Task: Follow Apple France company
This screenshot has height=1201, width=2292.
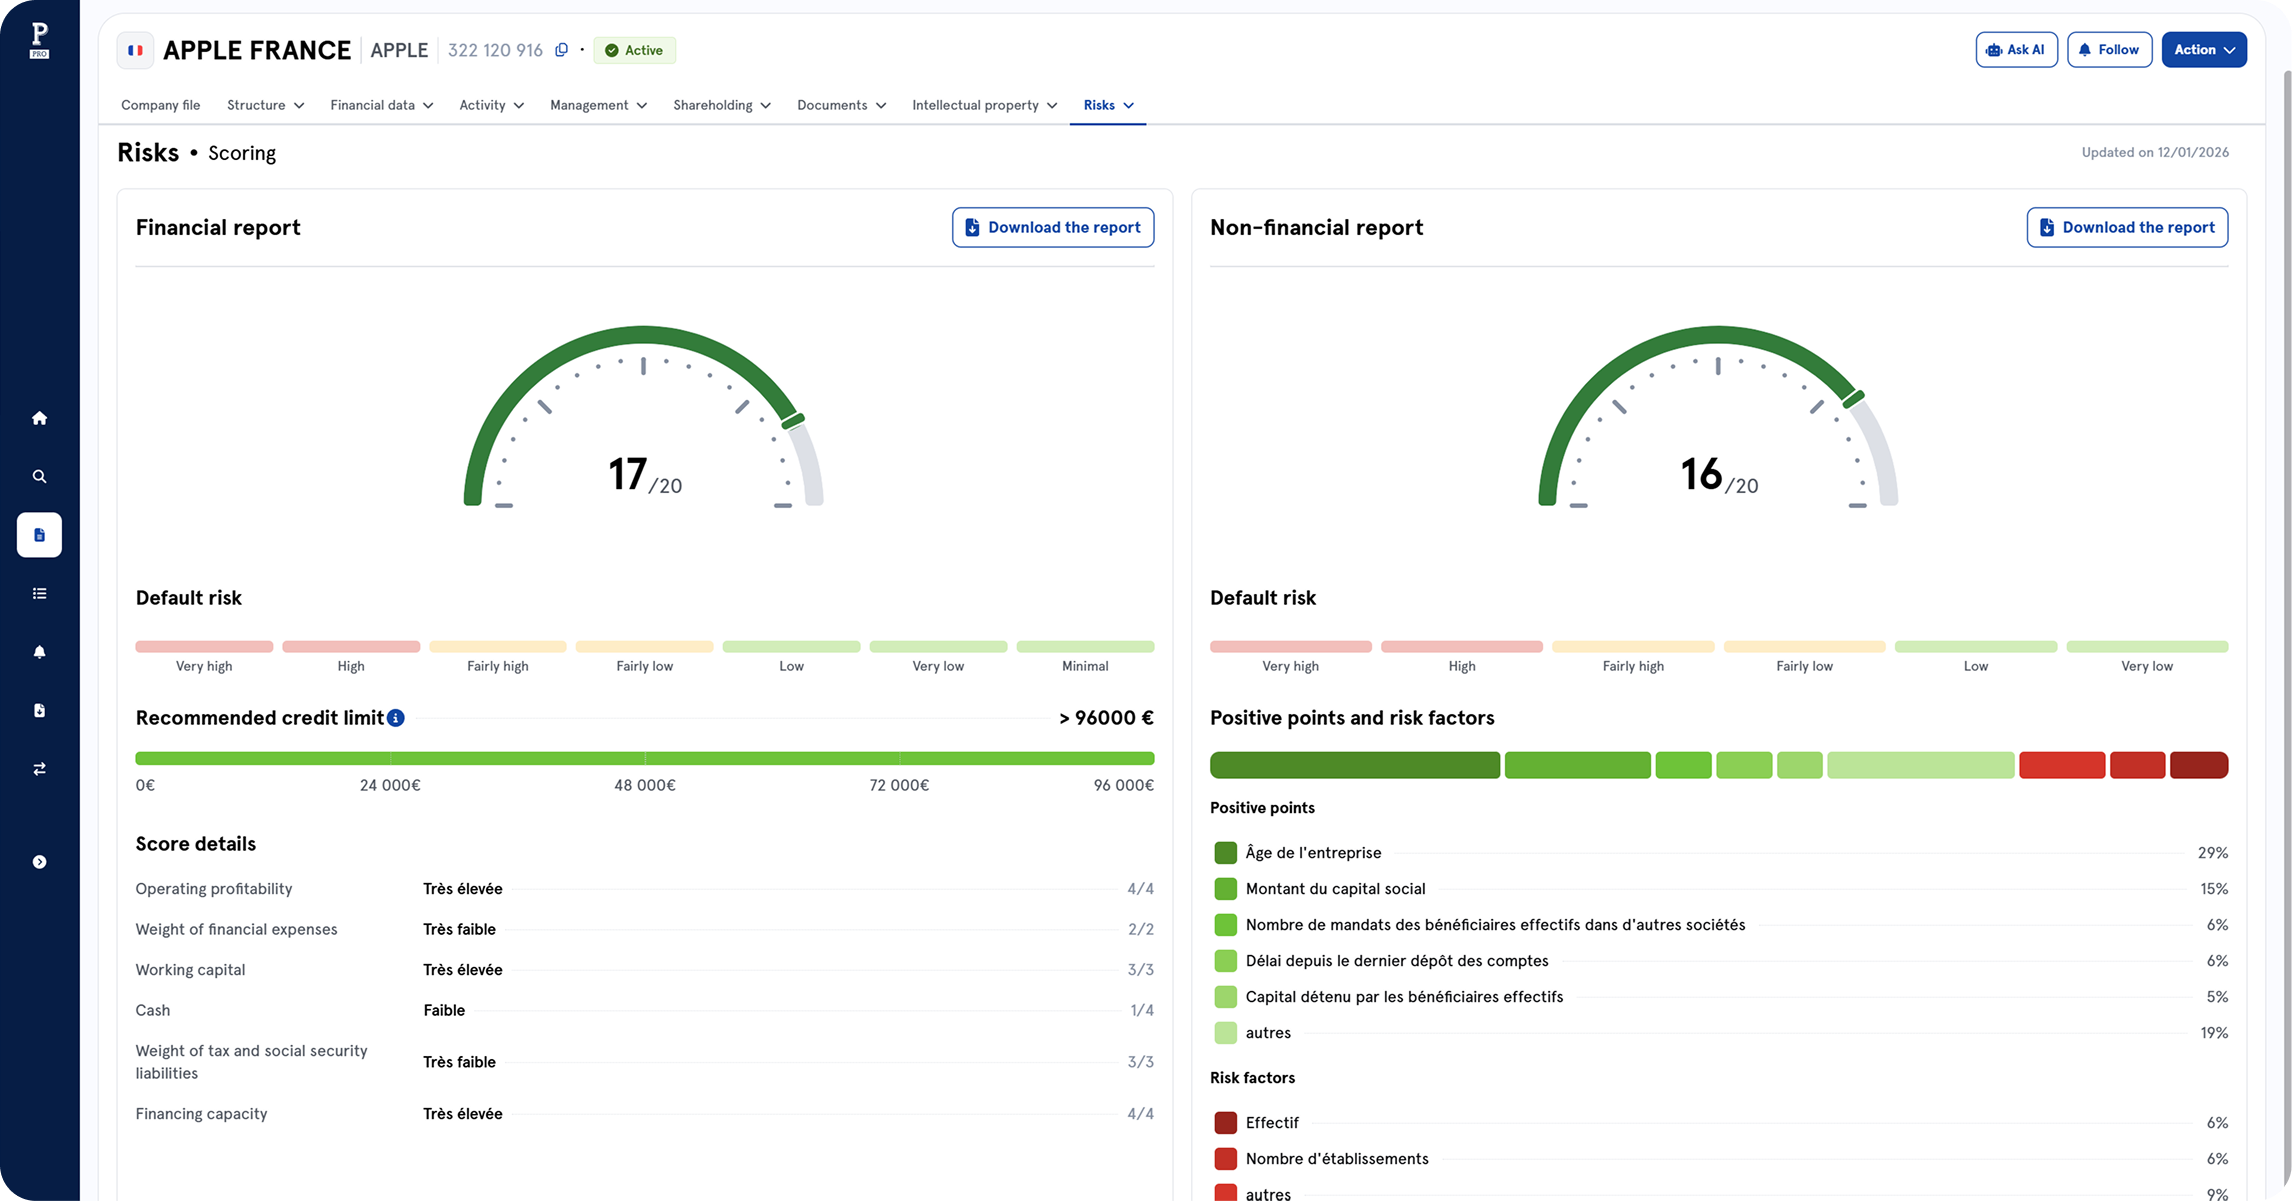Action: click(2108, 50)
